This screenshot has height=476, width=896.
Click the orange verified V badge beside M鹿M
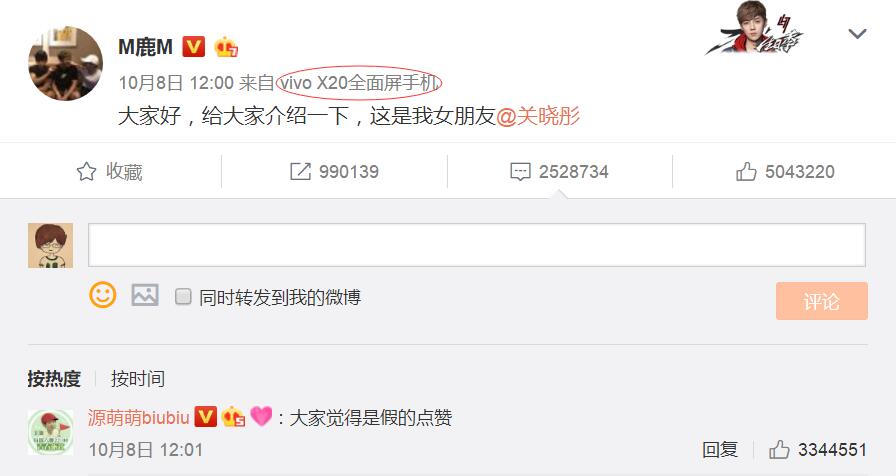[x=194, y=46]
